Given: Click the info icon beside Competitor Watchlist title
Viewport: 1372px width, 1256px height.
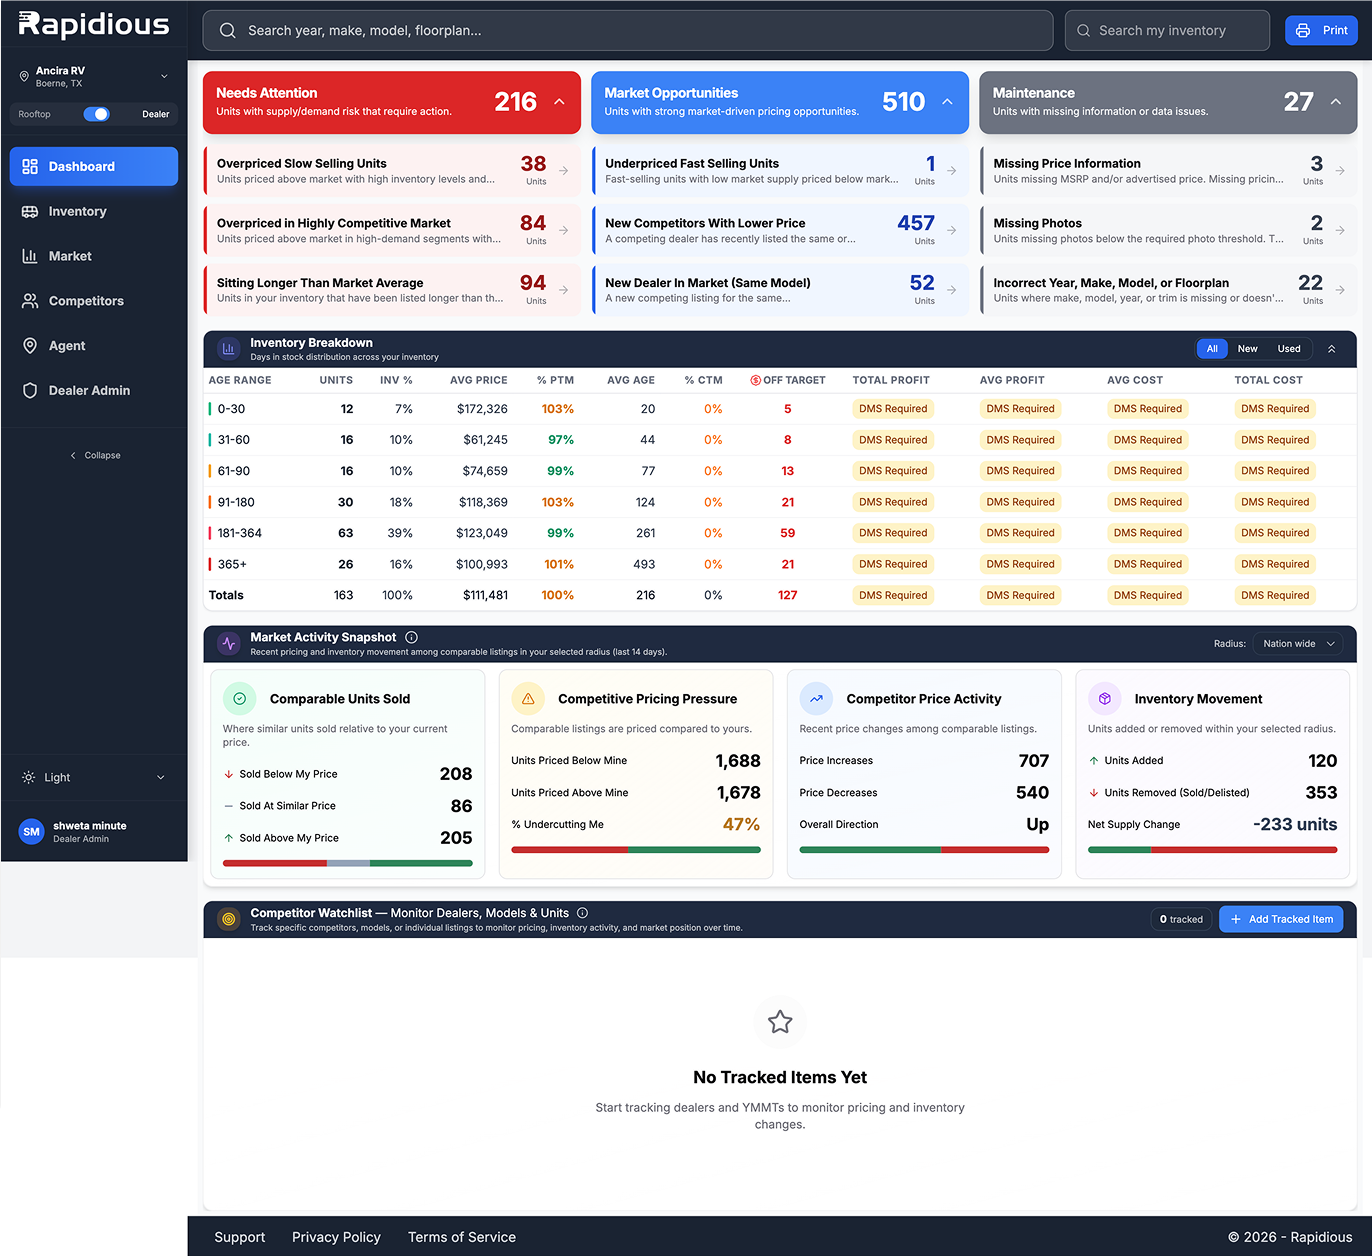Looking at the screenshot, I should click(x=582, y=913).
